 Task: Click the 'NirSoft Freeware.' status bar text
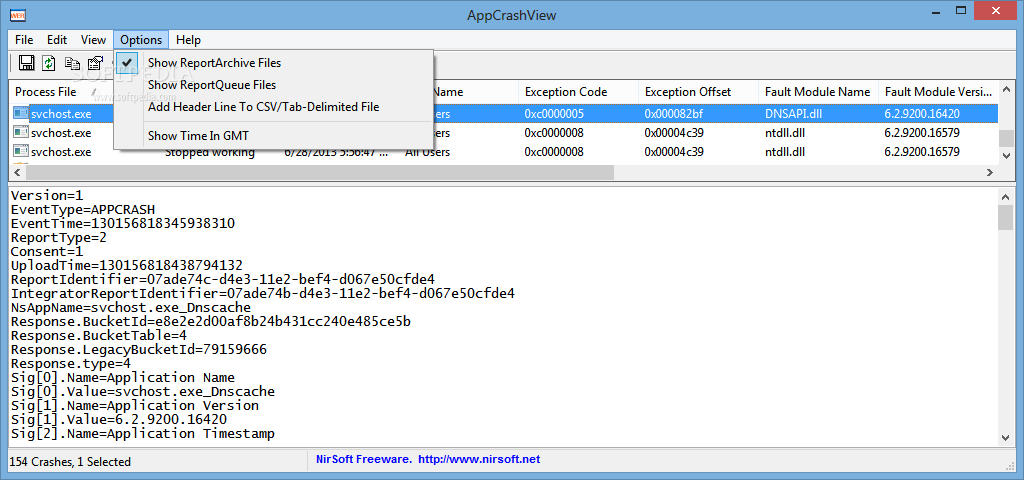click(x=364, y=459)
